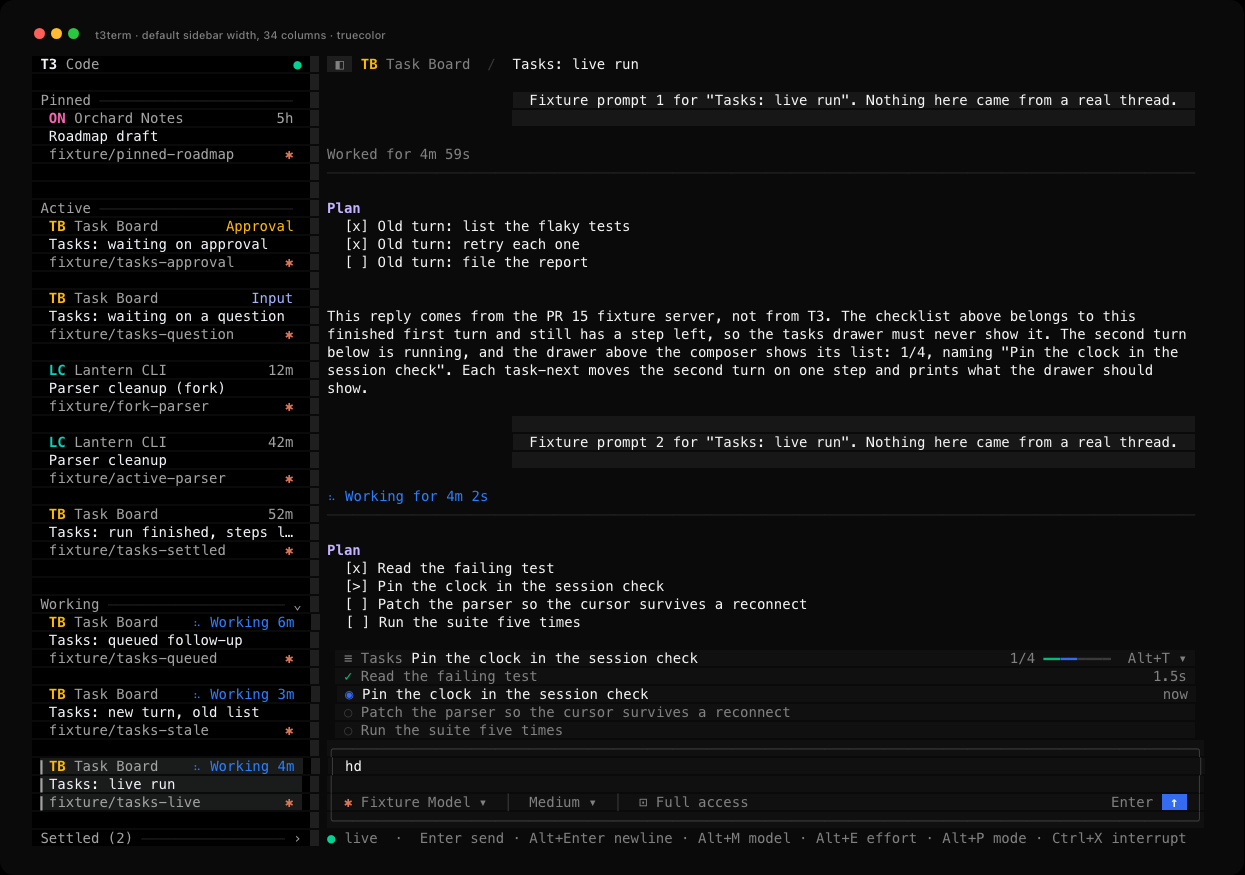
Task: Expand the Settled (2) section arrow
Action: pos(297,838)
